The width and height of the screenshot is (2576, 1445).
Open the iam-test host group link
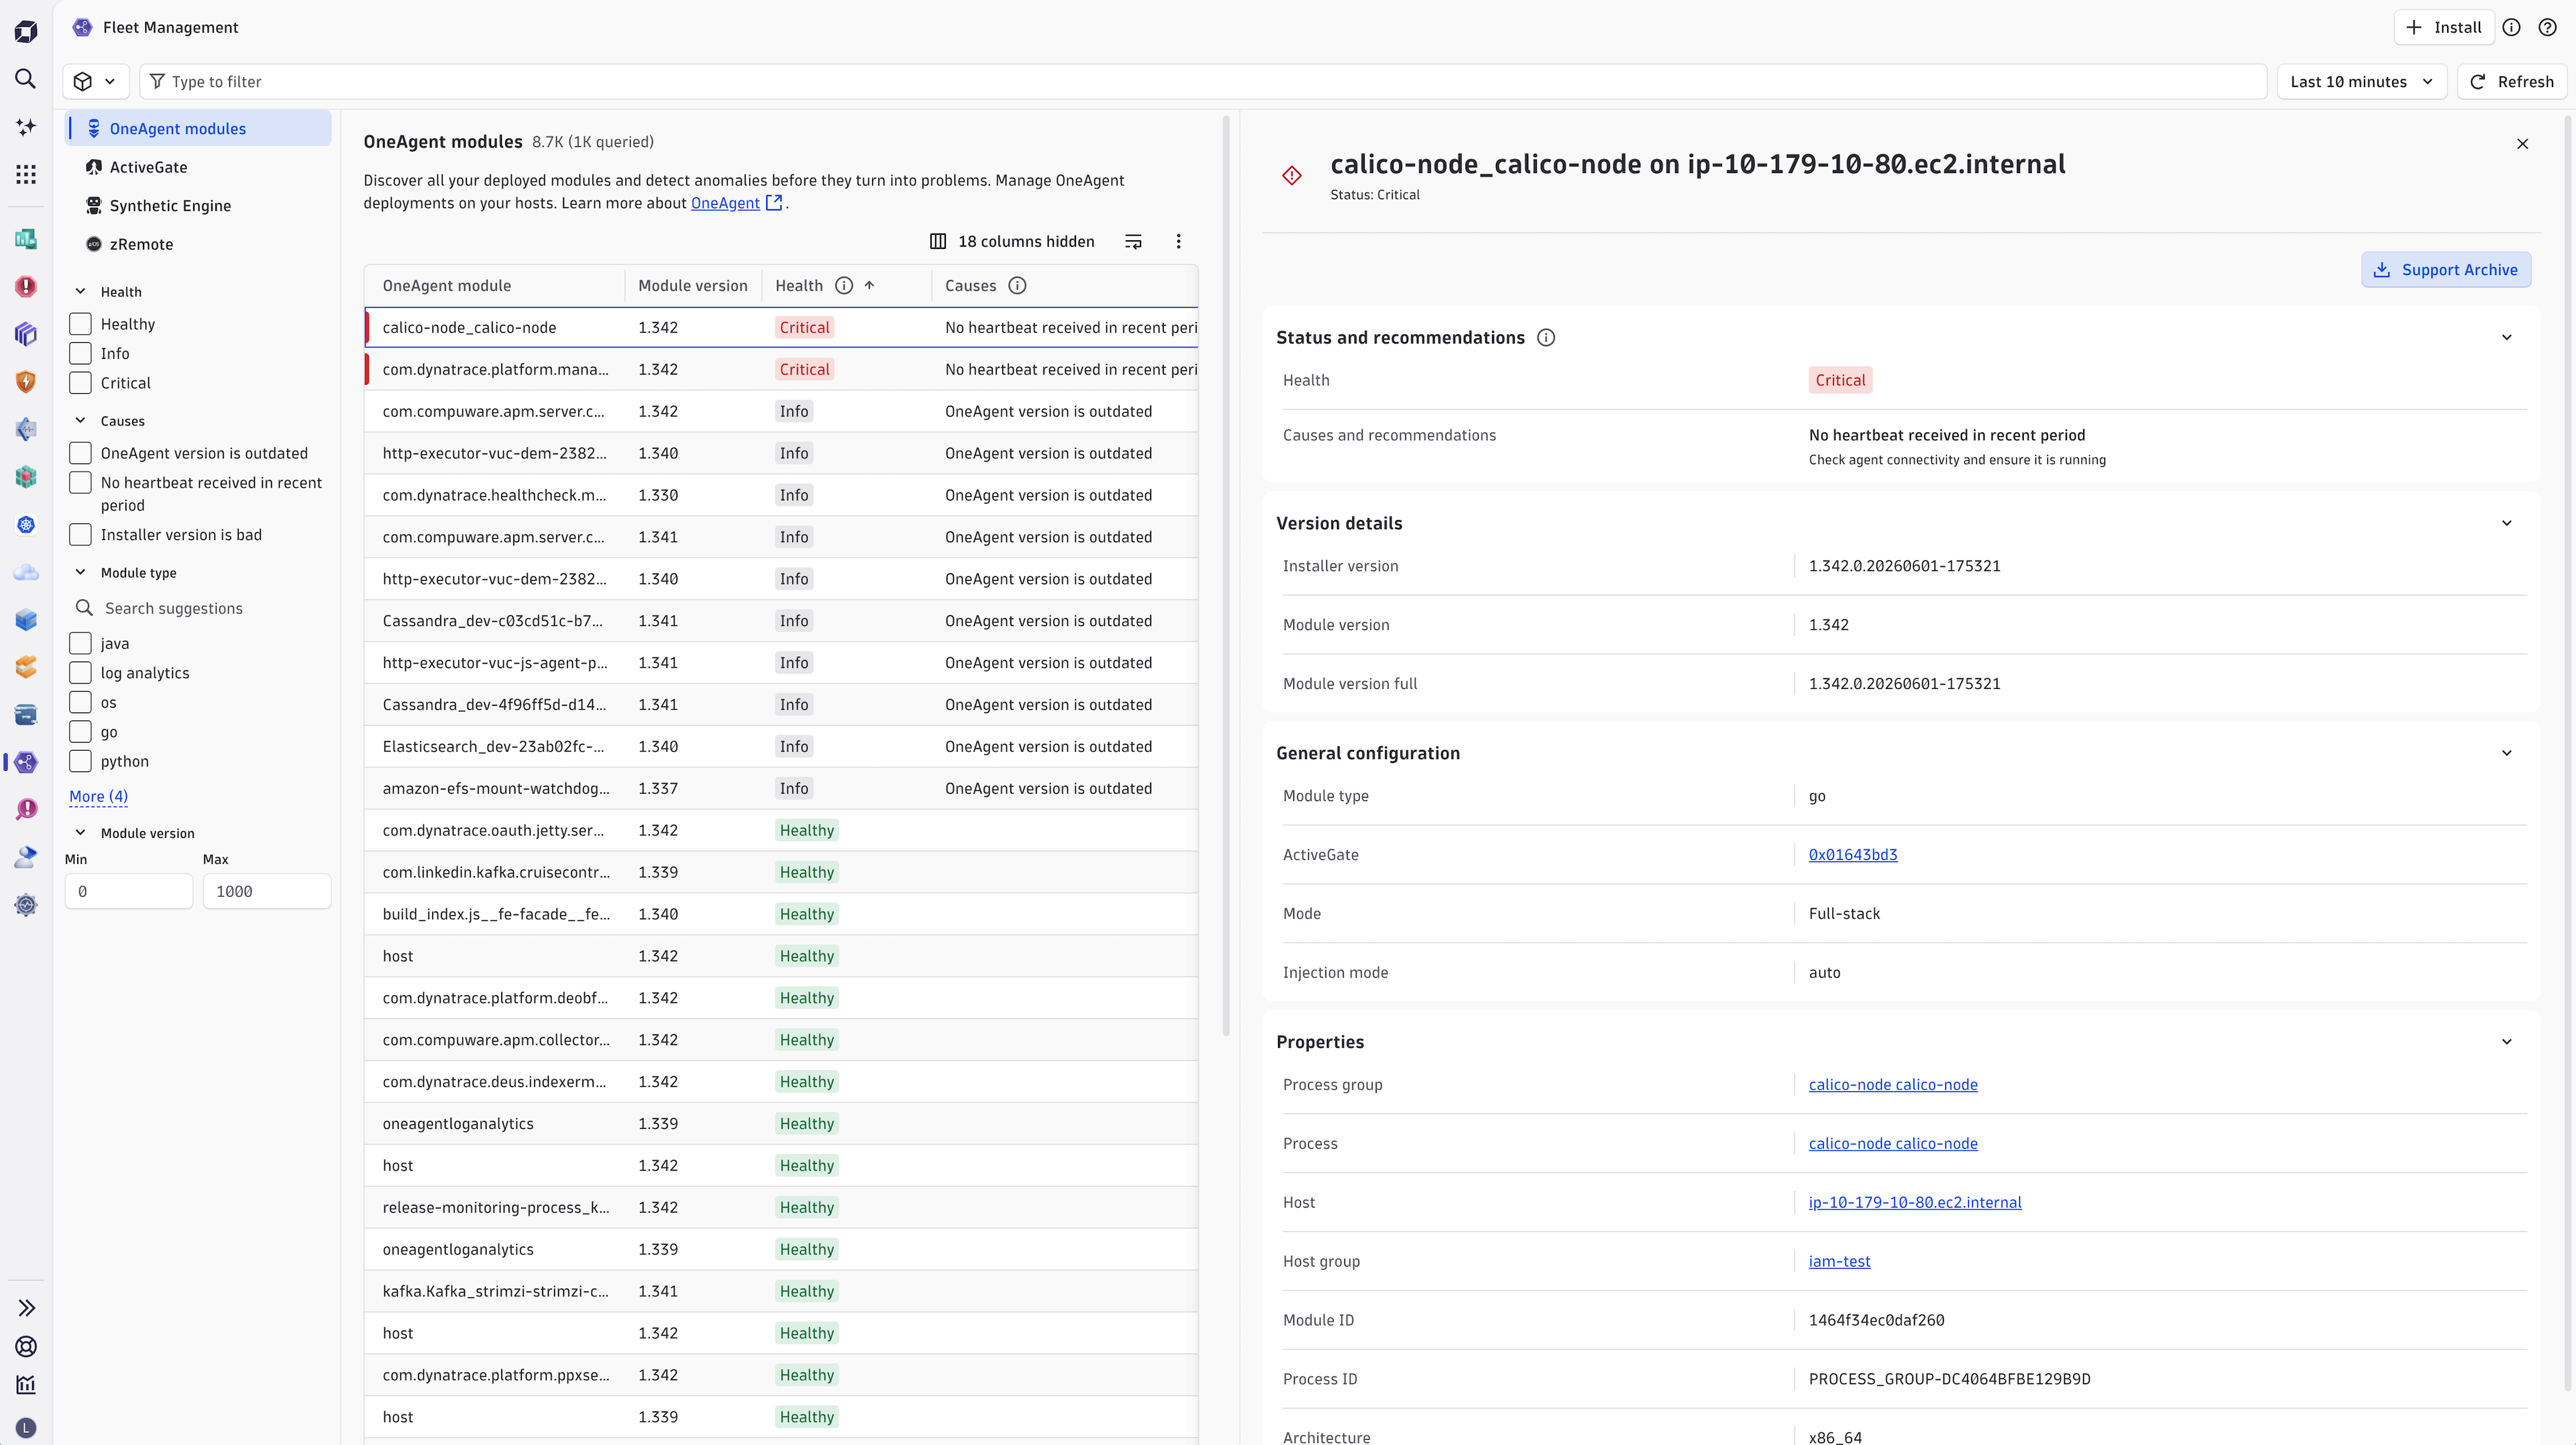pos(1839,1262)
